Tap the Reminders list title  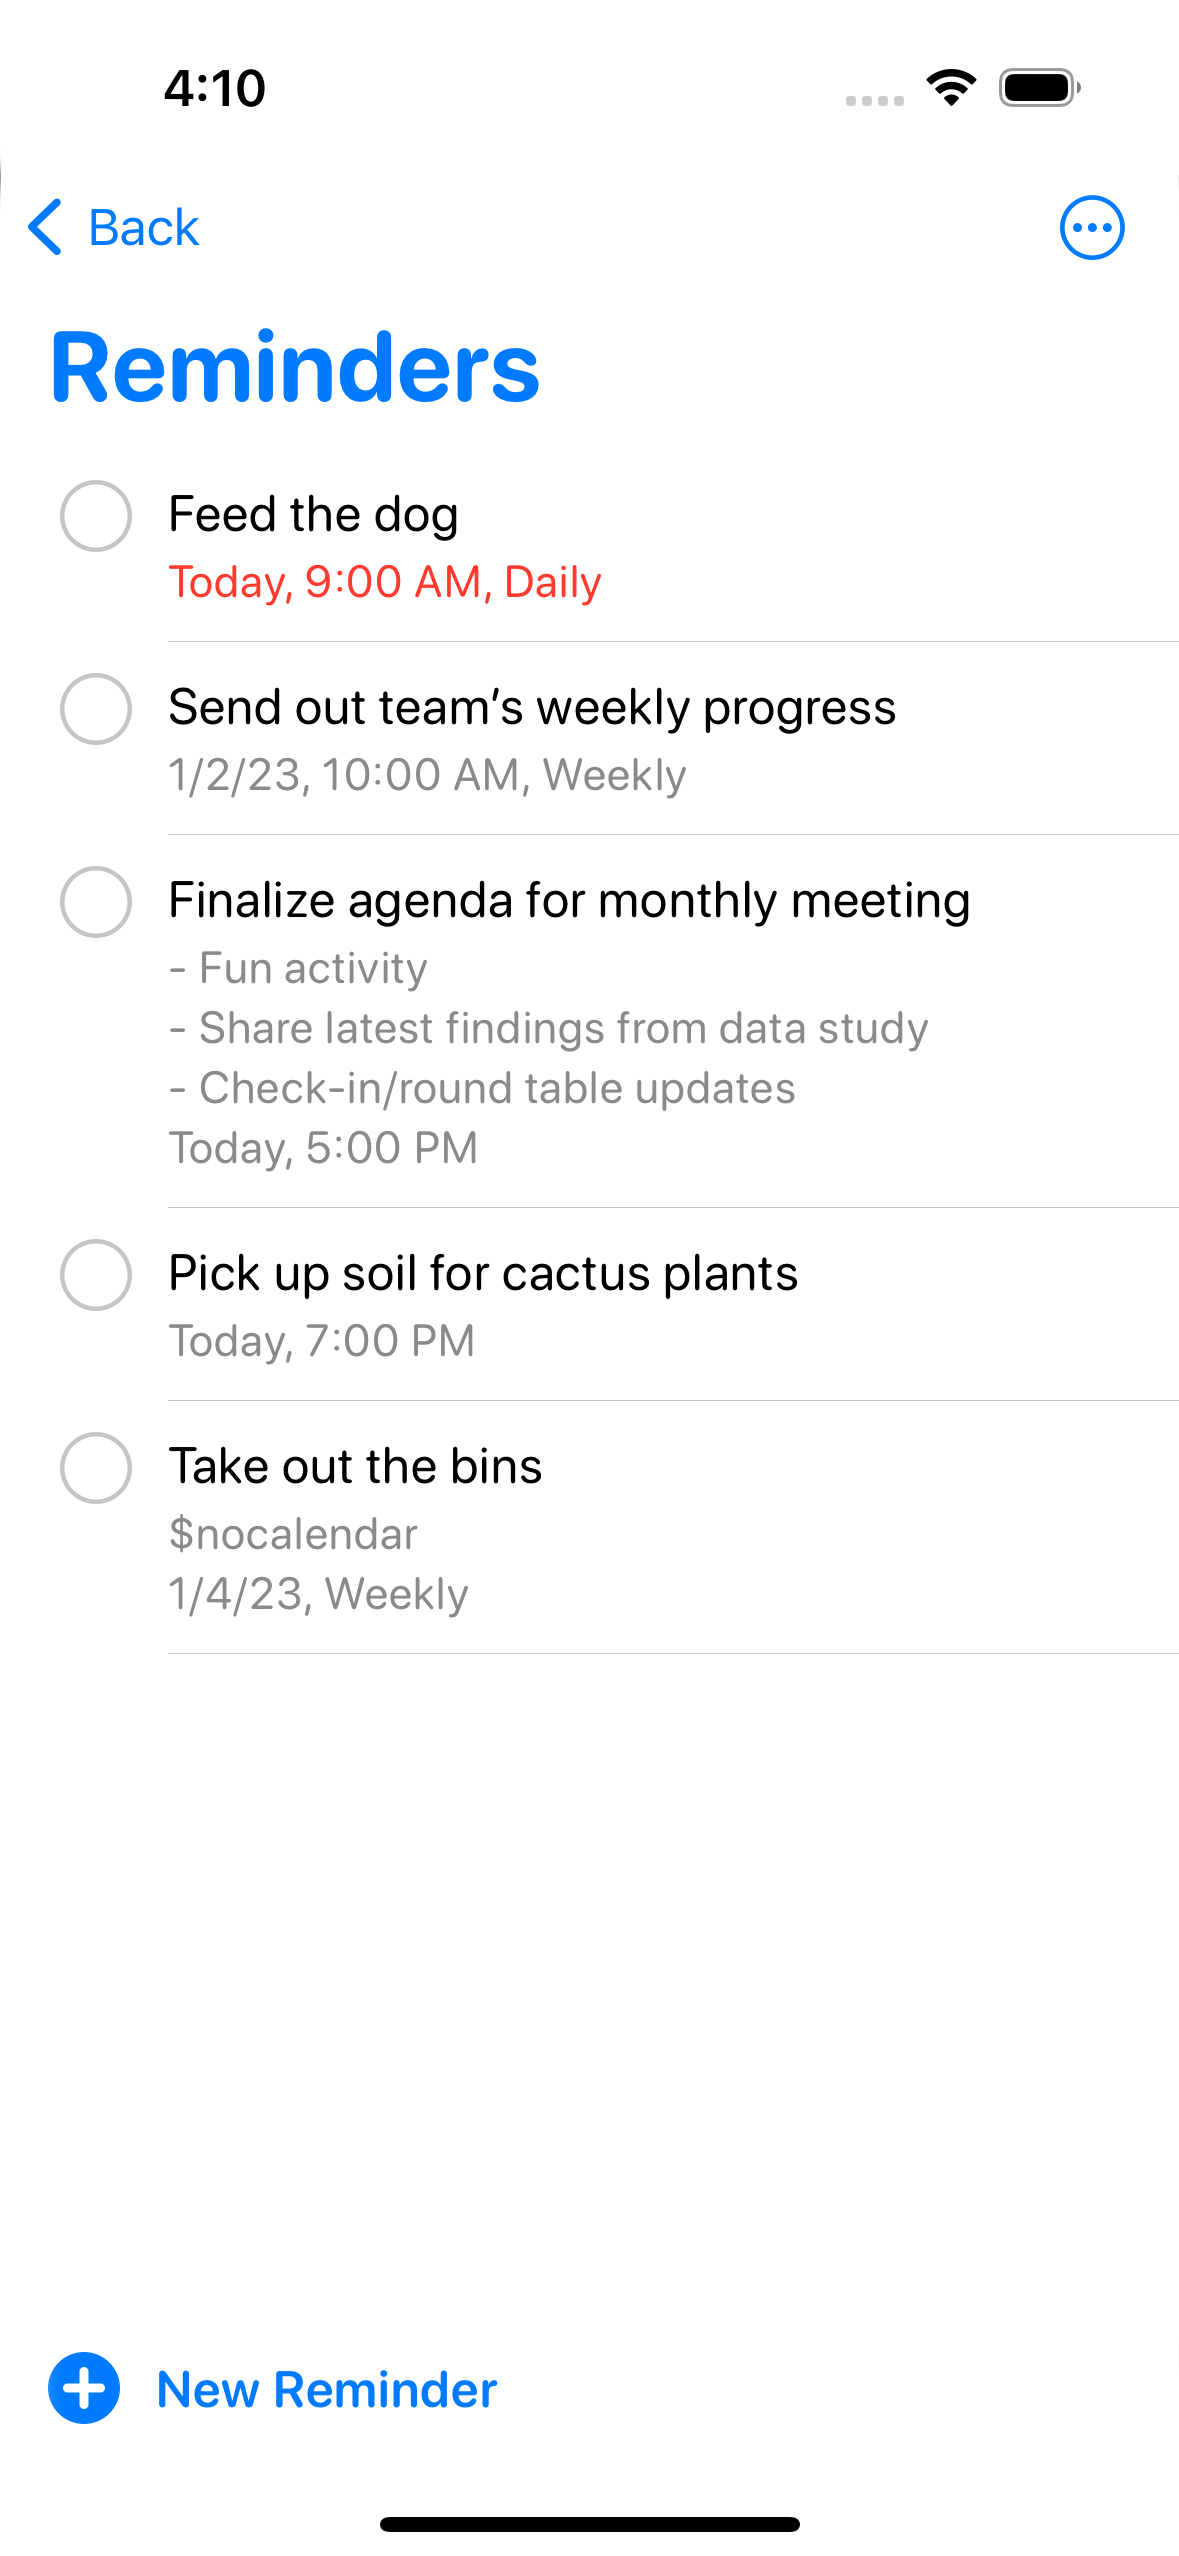295,368
